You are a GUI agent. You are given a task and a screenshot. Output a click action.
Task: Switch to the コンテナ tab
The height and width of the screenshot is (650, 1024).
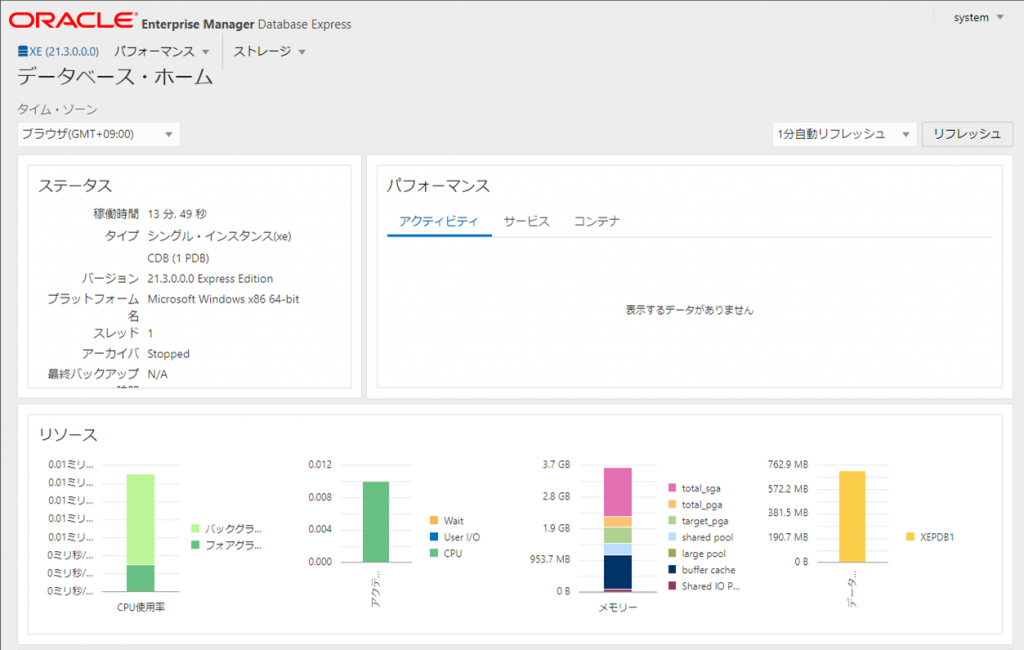(596, 221)
